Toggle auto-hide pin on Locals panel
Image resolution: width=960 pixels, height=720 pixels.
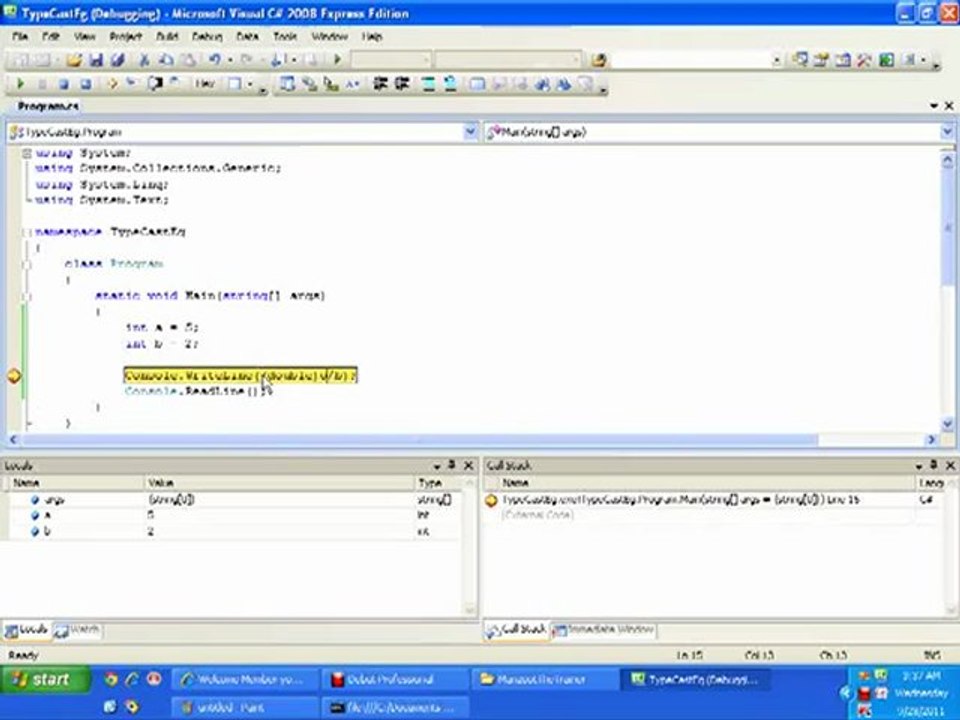point(452,466)
